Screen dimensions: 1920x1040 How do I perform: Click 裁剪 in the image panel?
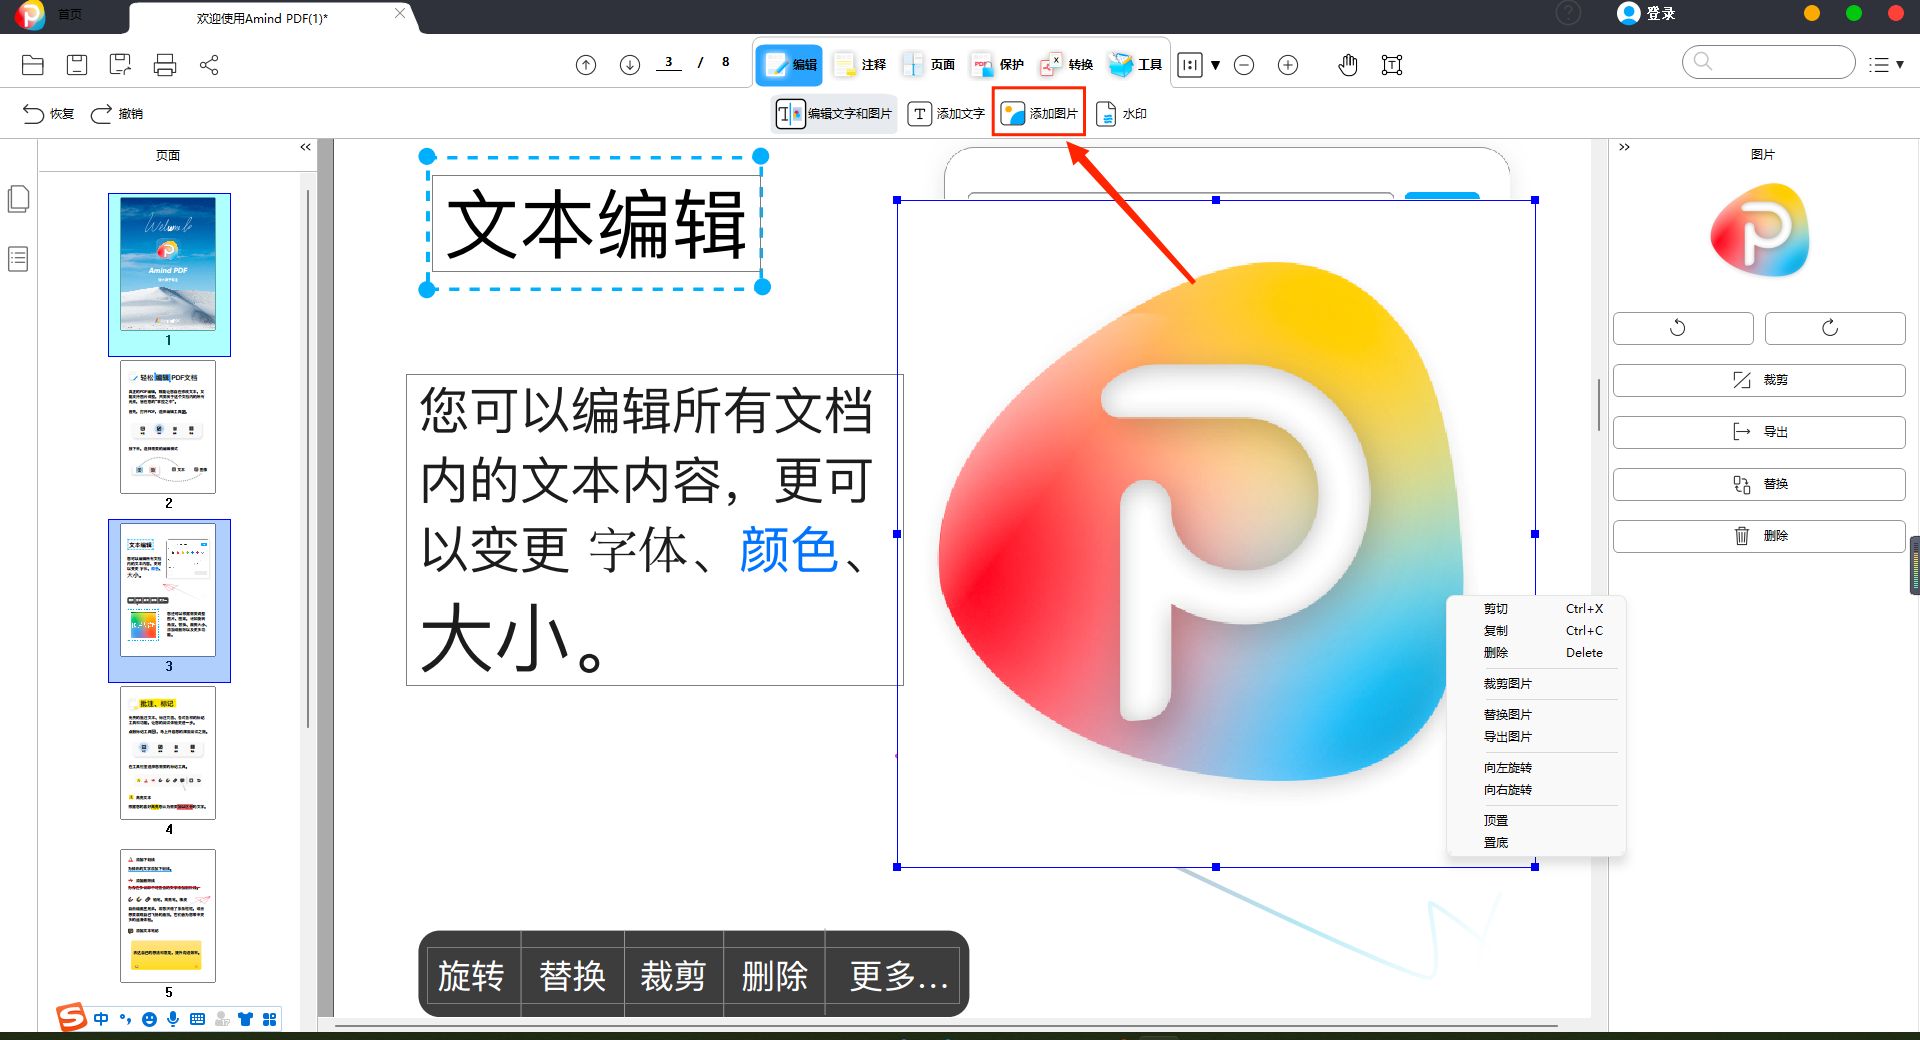[1757, 379]
